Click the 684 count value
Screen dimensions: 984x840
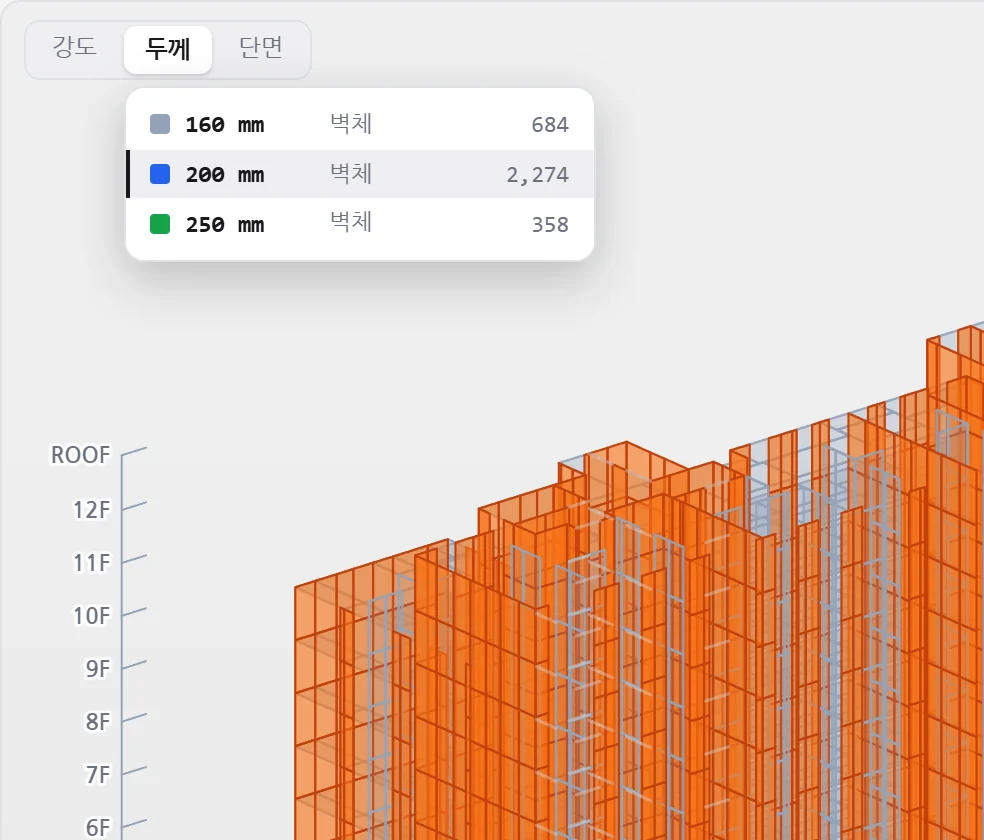[x=550, y=125]
